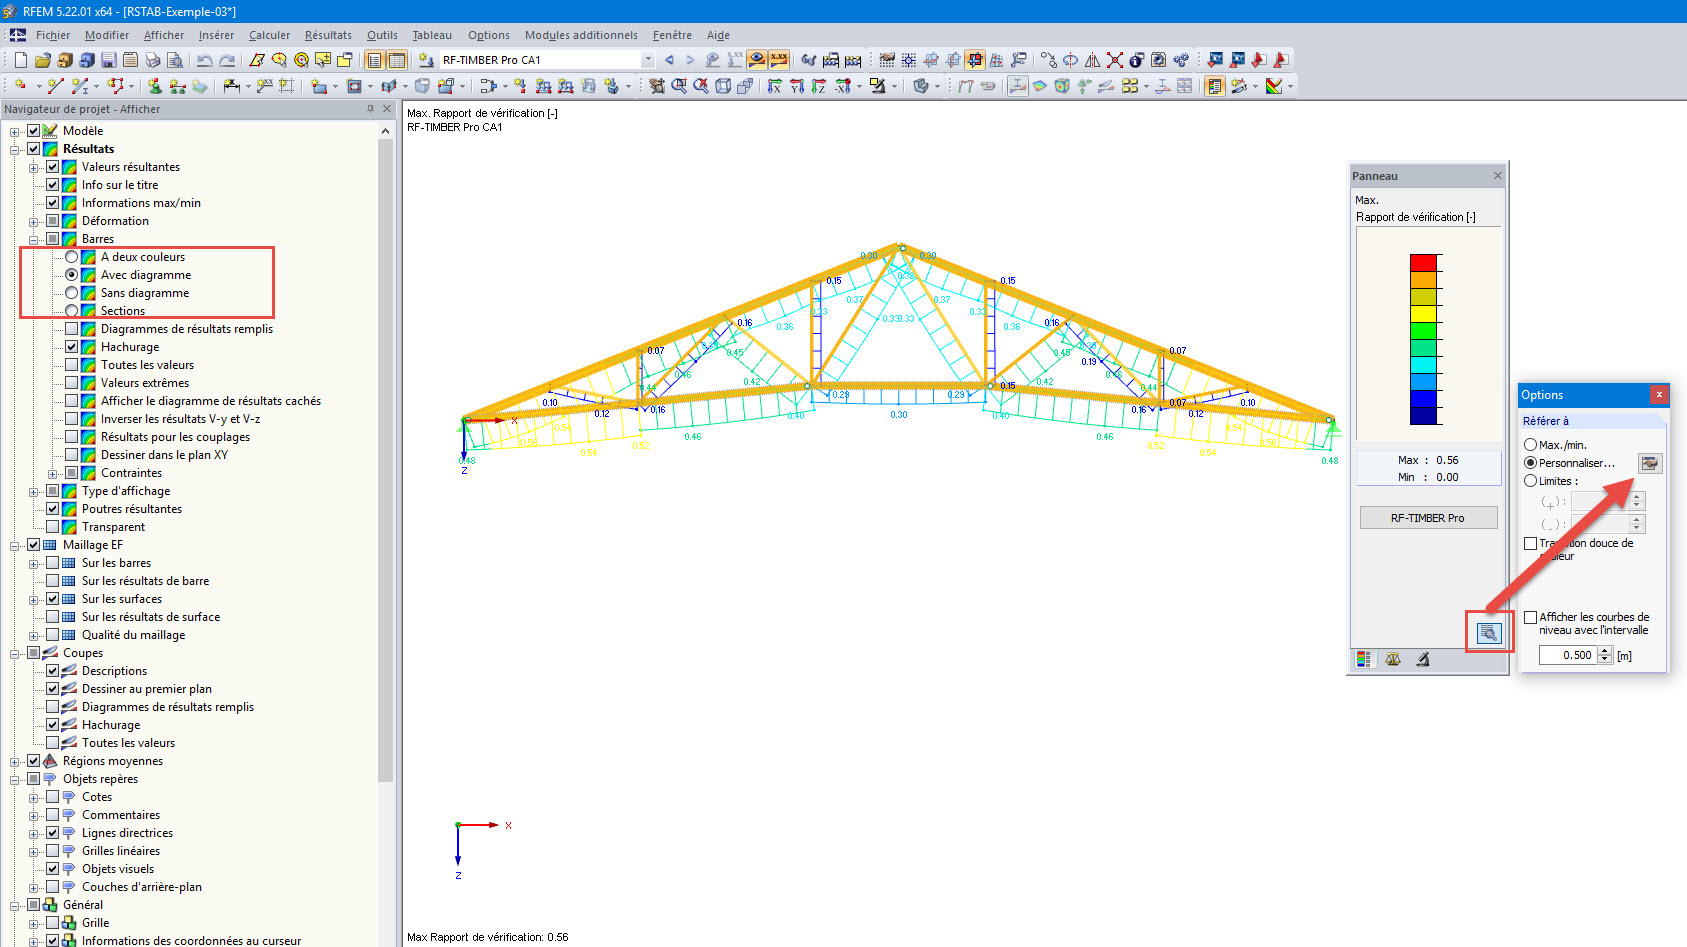Click the New document icon in toolbar
The width and height of the screenshot is (1687, 947).
(20, 60)
